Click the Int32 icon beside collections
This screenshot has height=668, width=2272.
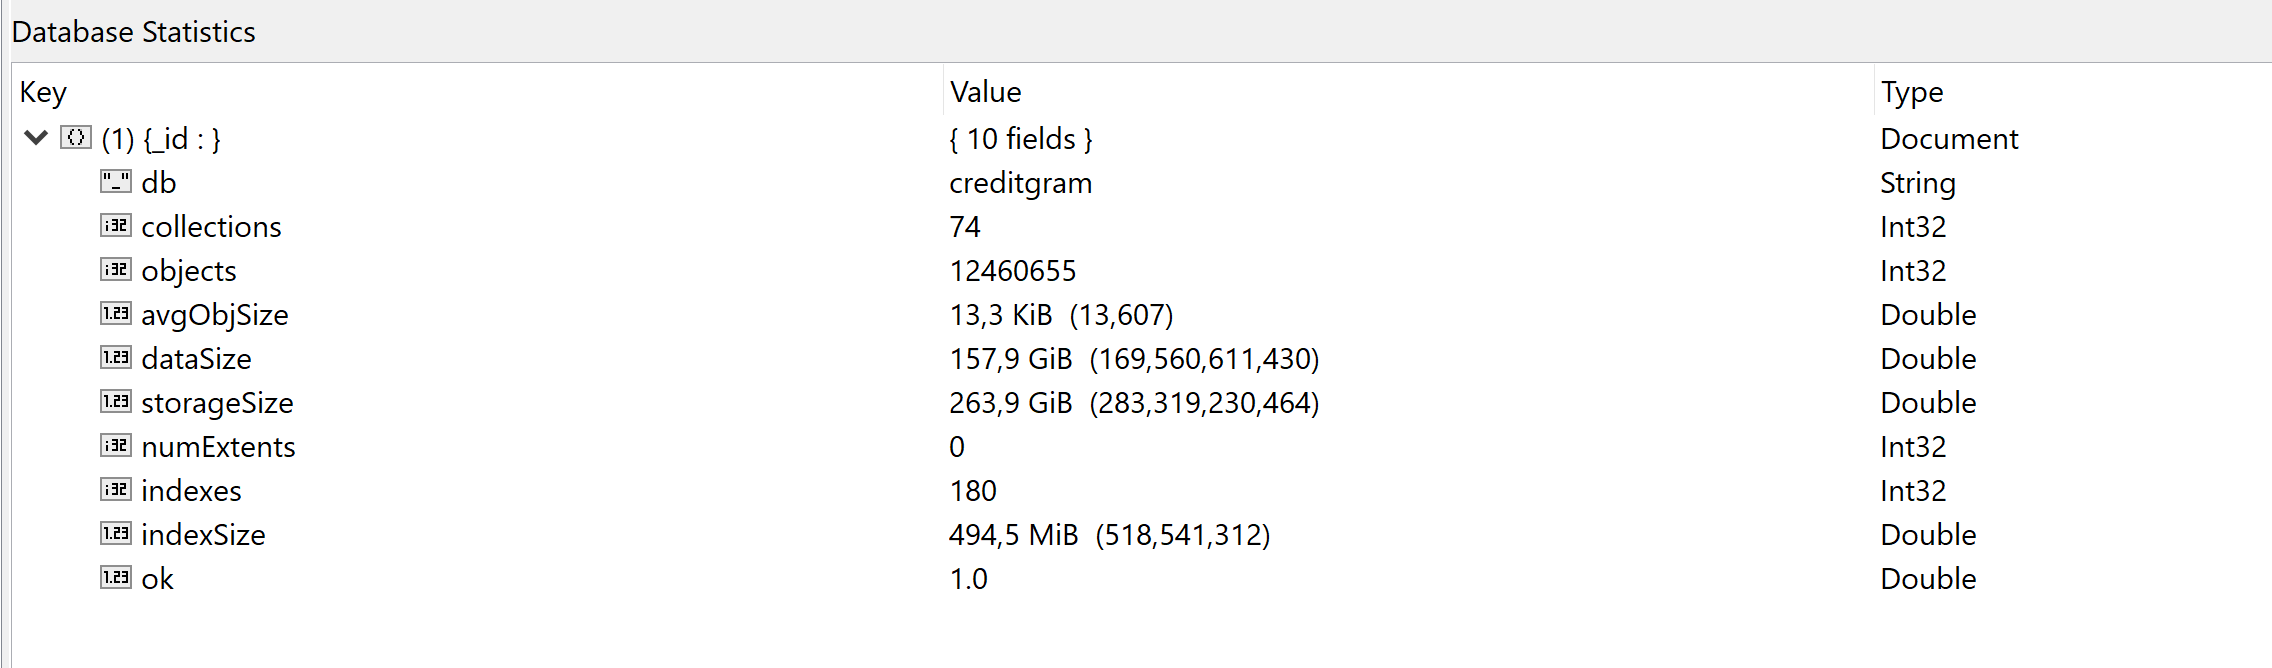[x=116, y=226]
